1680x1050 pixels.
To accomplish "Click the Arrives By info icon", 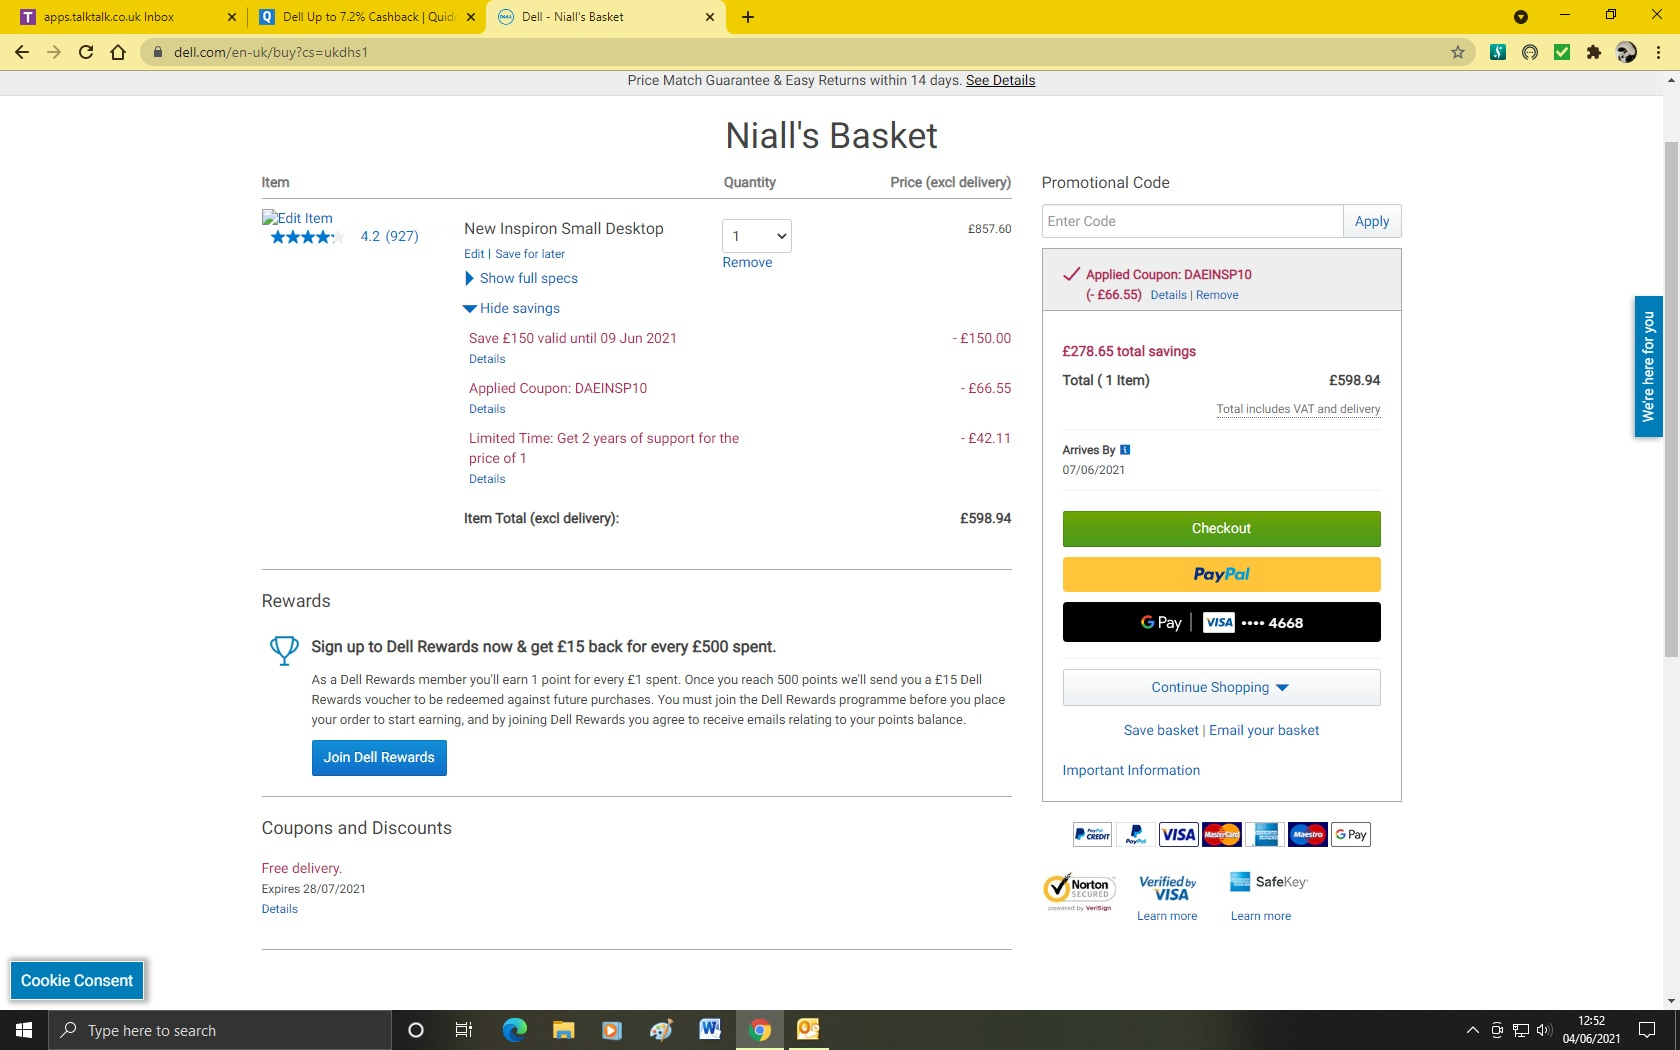I will pos(1125,450).
